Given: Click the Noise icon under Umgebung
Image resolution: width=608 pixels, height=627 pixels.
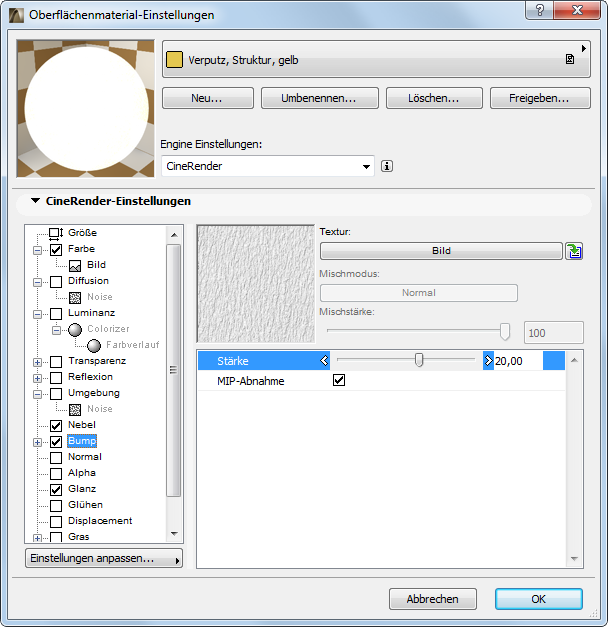Looking at the screenshot, I should (x=75, y=409).
